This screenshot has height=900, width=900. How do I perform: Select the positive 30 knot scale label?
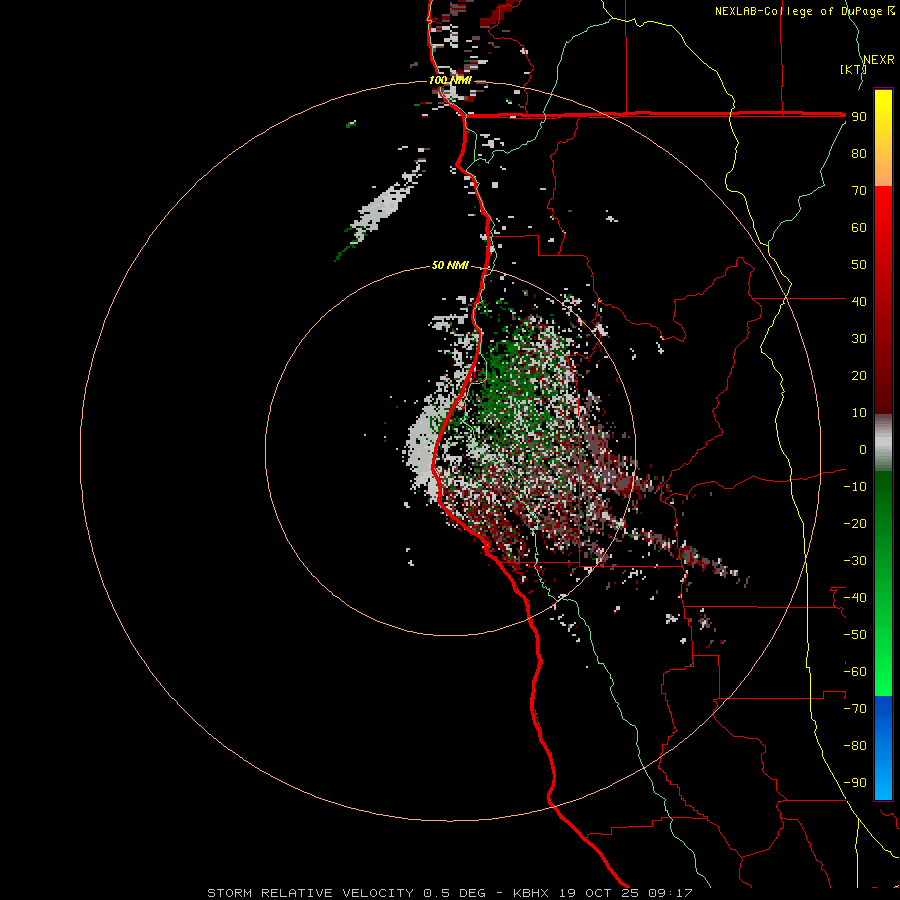(x=859, y=339)
